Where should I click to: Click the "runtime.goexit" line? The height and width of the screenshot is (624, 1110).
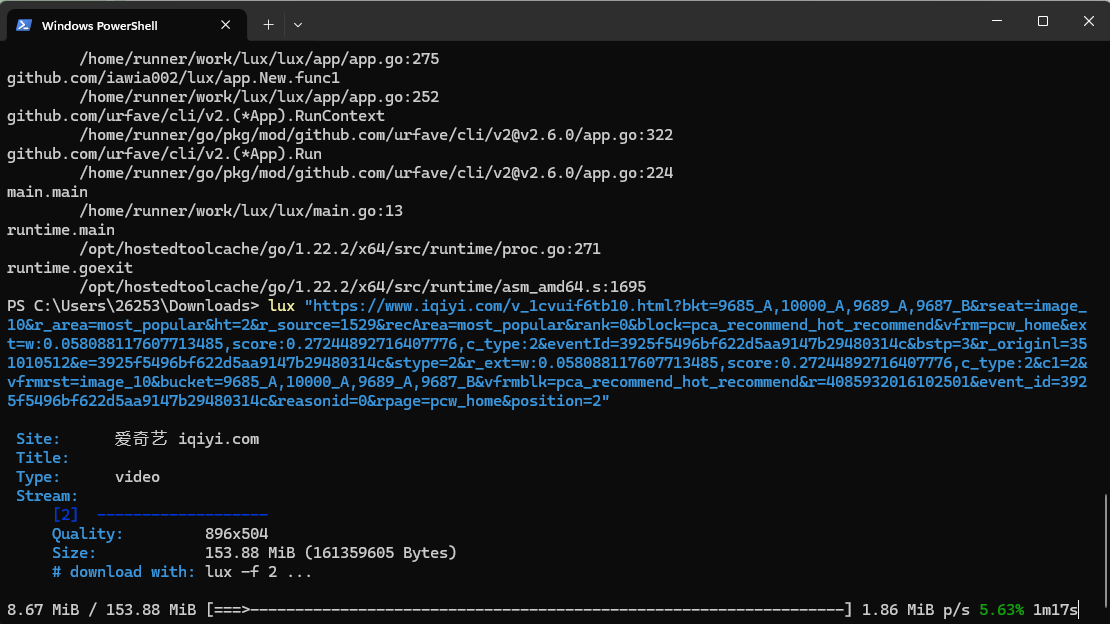point(70,268)
